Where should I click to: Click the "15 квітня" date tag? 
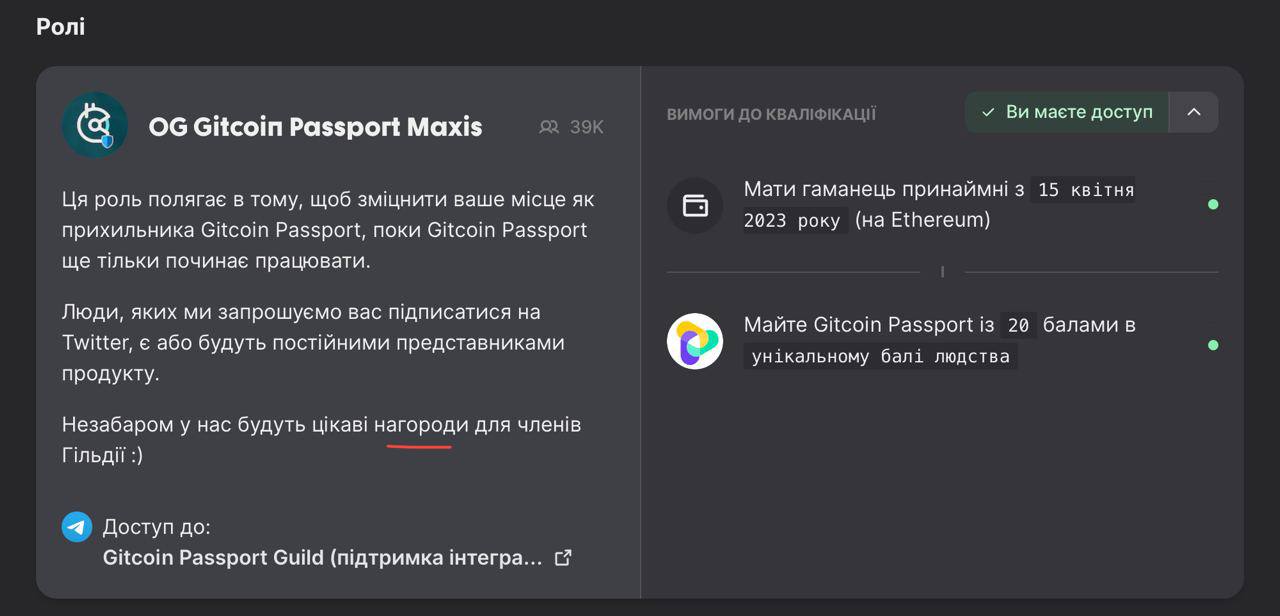pos(1084,190)
